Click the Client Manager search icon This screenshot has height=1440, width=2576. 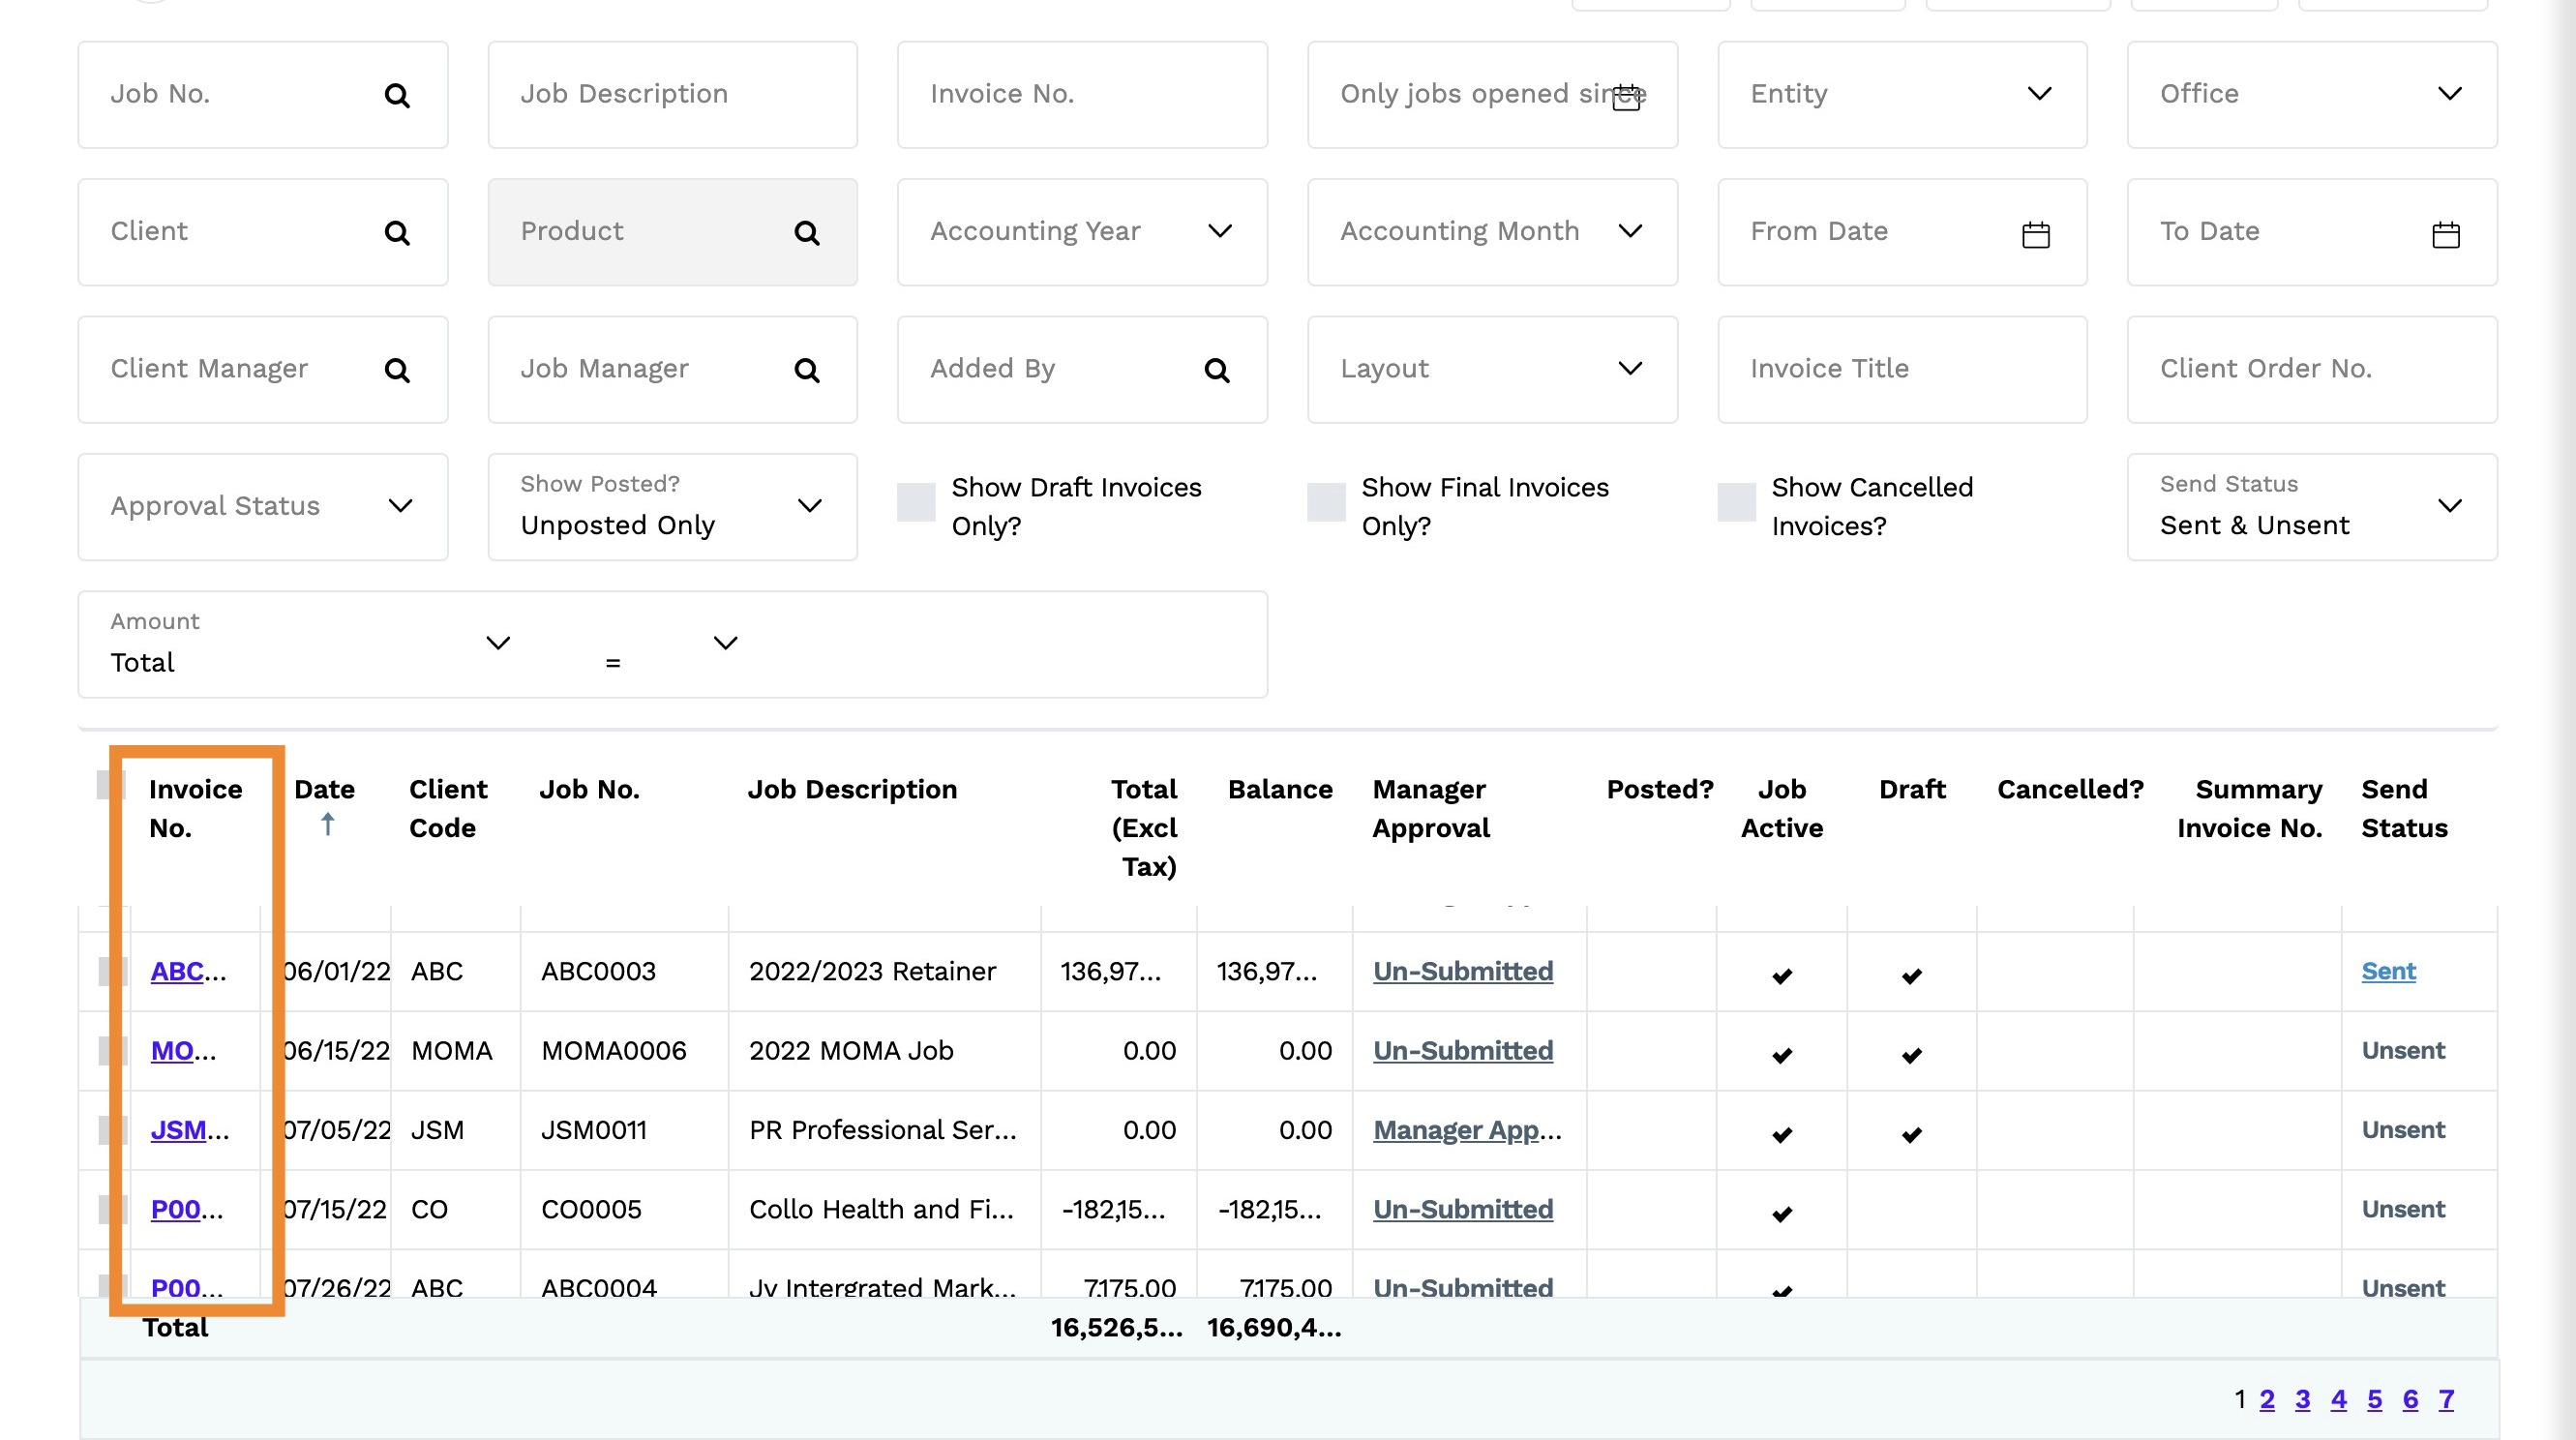[x=397, y=371]
